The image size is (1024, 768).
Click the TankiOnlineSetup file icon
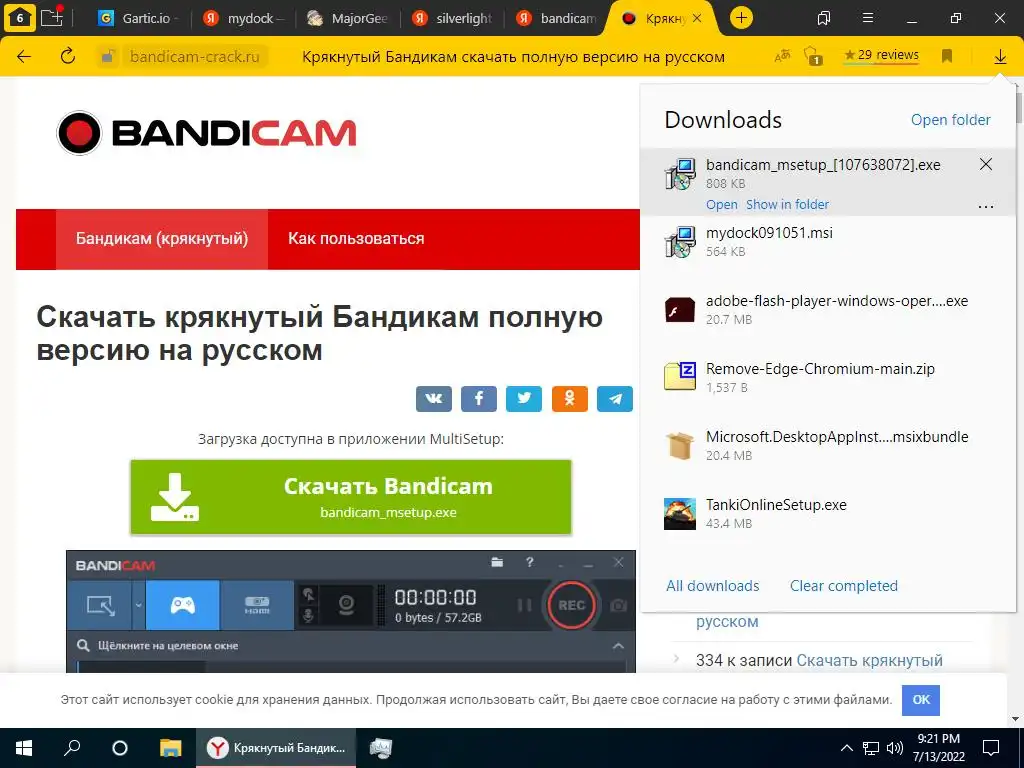pos(680,514)
